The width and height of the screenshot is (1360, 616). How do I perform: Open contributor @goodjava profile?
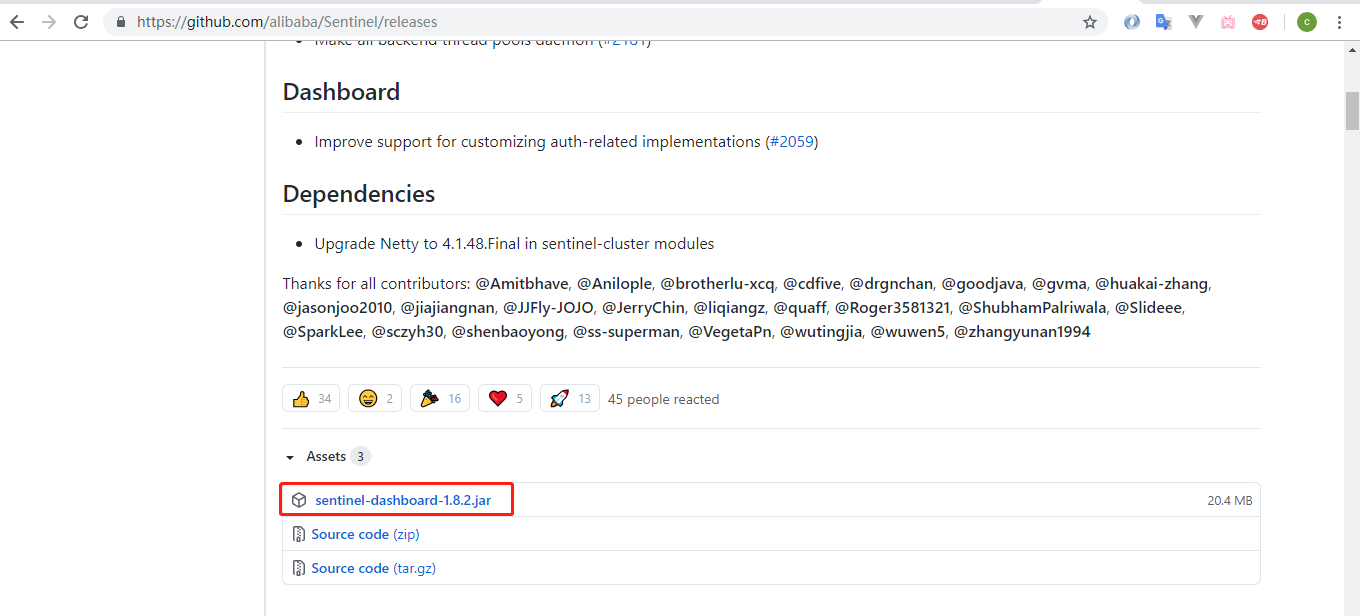pyautogui.click(x=982, y=284)
